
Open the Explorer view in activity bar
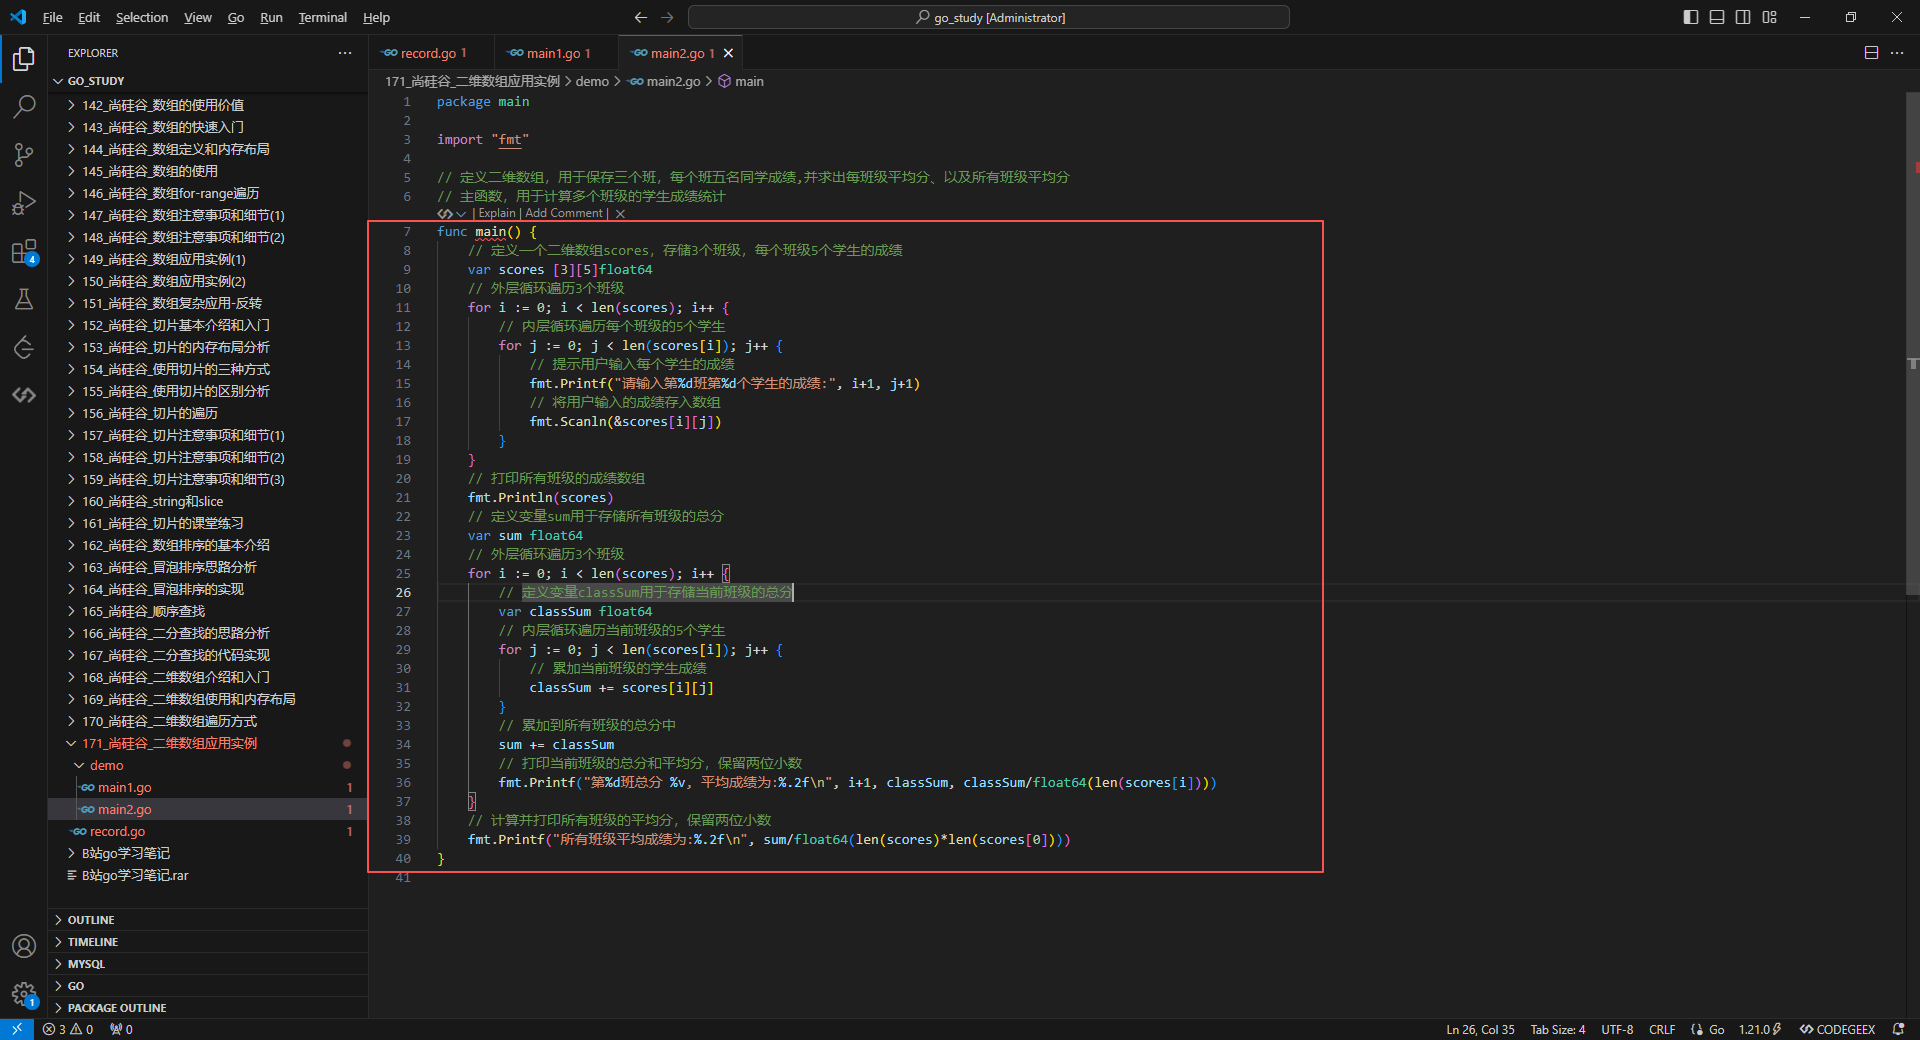[24, 59]
